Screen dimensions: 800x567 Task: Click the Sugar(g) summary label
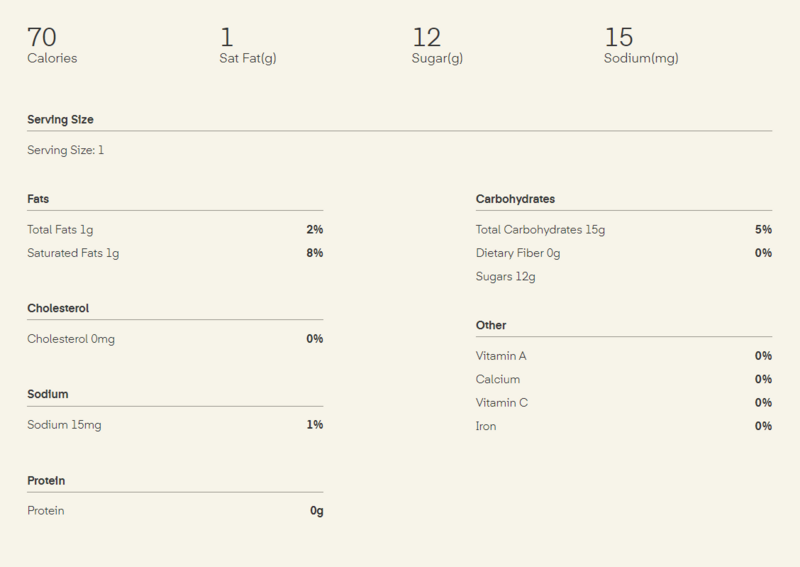pos(438,58)
